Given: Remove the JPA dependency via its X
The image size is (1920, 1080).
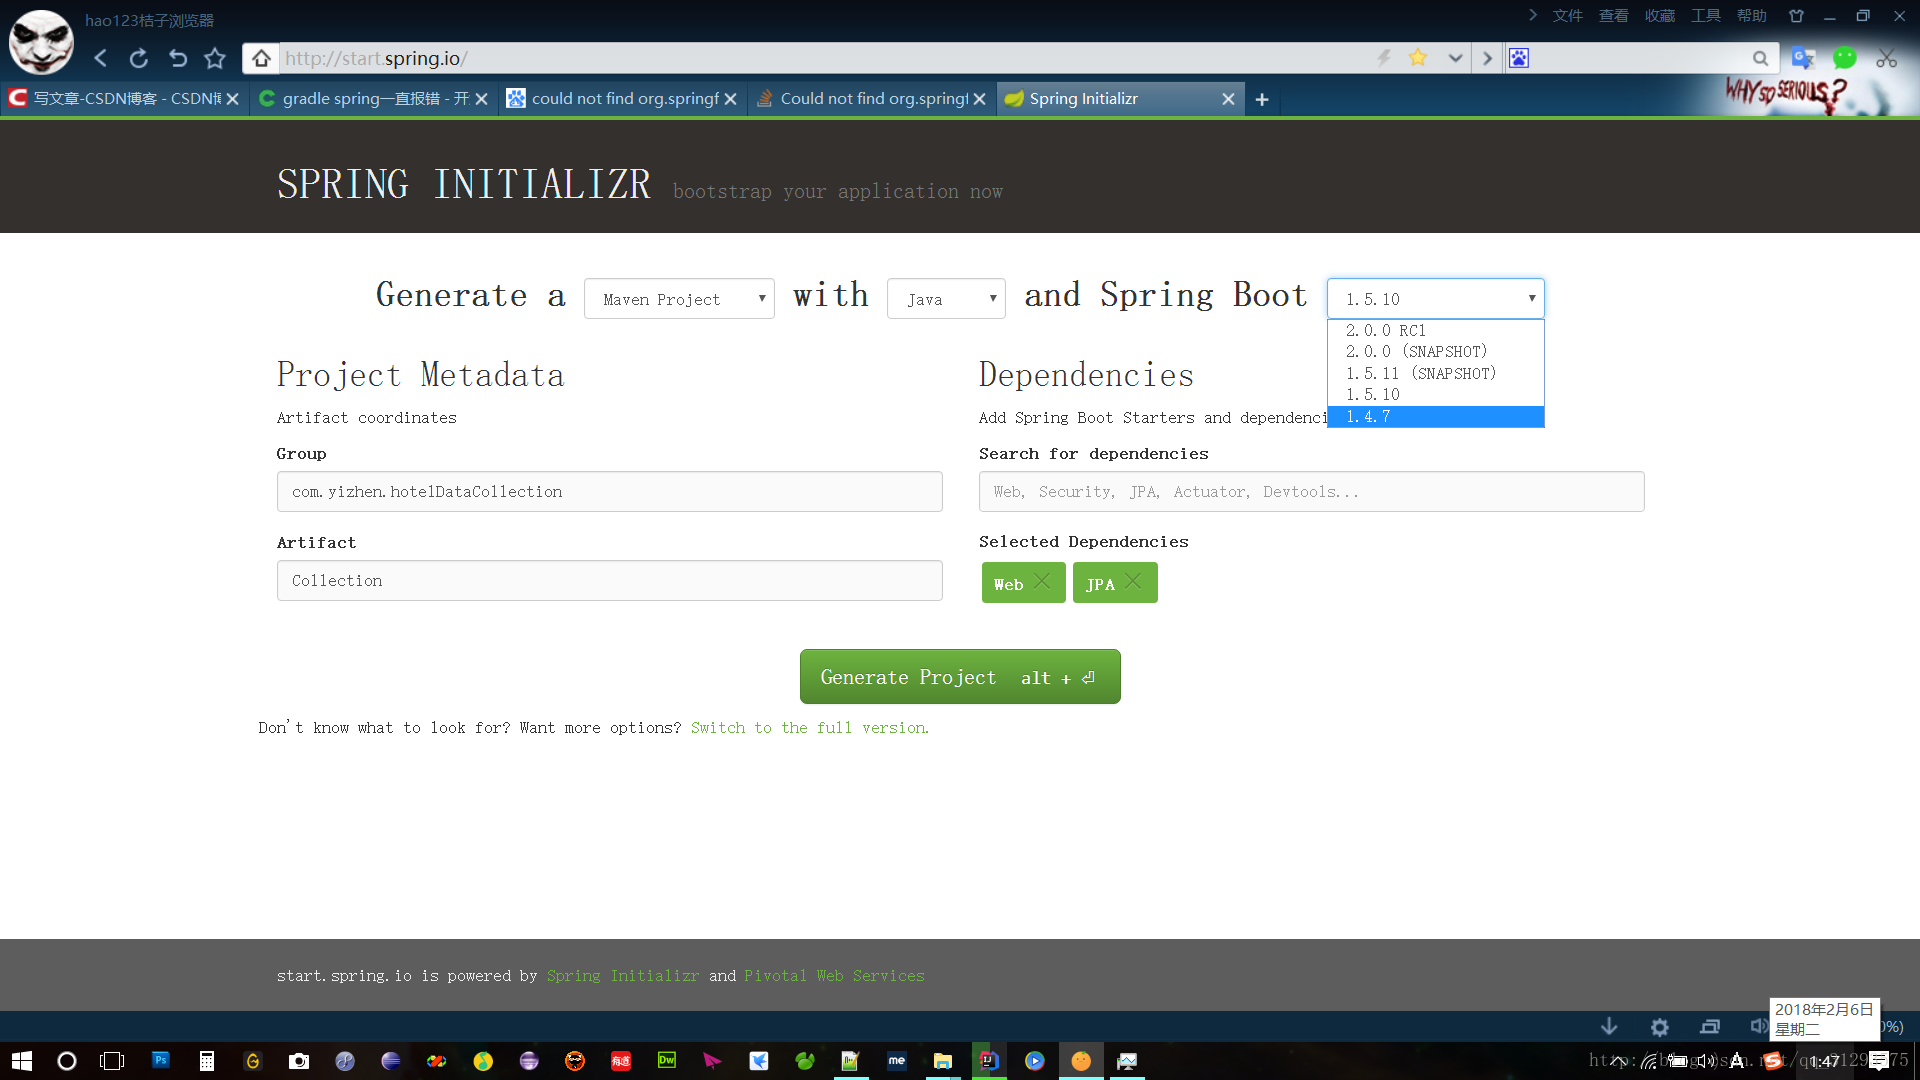Looking at the screenshot, I should coord(1133,582).
